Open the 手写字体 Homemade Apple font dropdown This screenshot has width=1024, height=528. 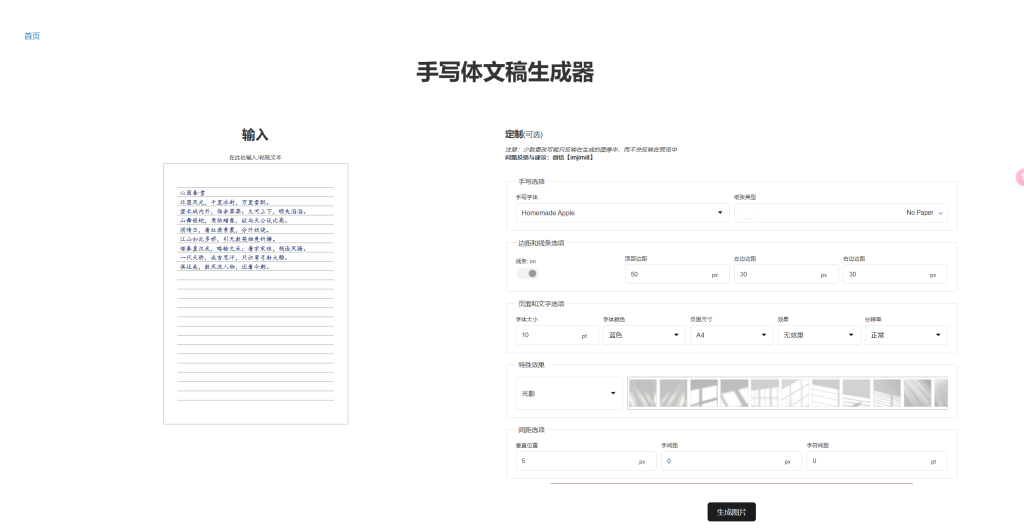(x=622, y=212)
